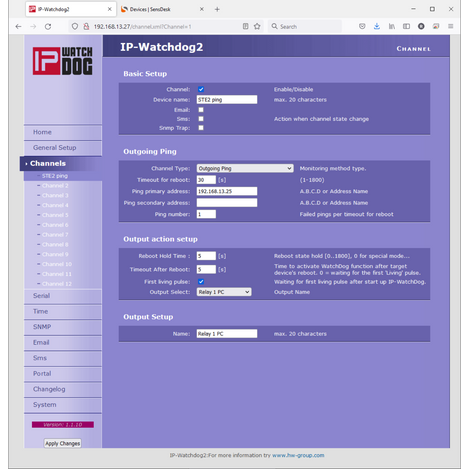Open the Portal menu item
This screenshot has height=469, width=469.
[63, 374]
